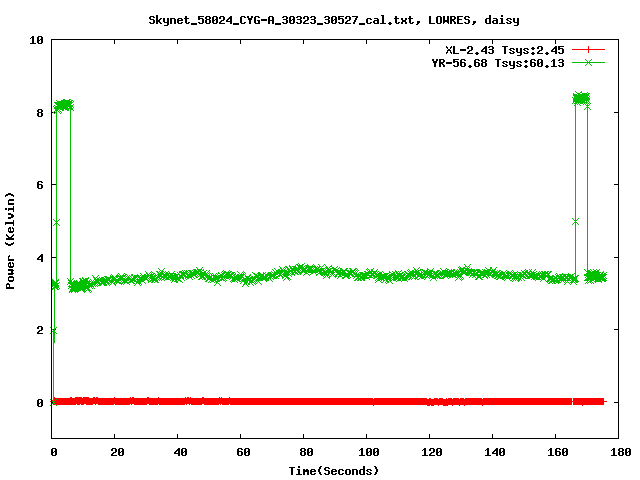Click x-axis tick label 20
This screenshot has height=480, width=640.
coord(117,452)
